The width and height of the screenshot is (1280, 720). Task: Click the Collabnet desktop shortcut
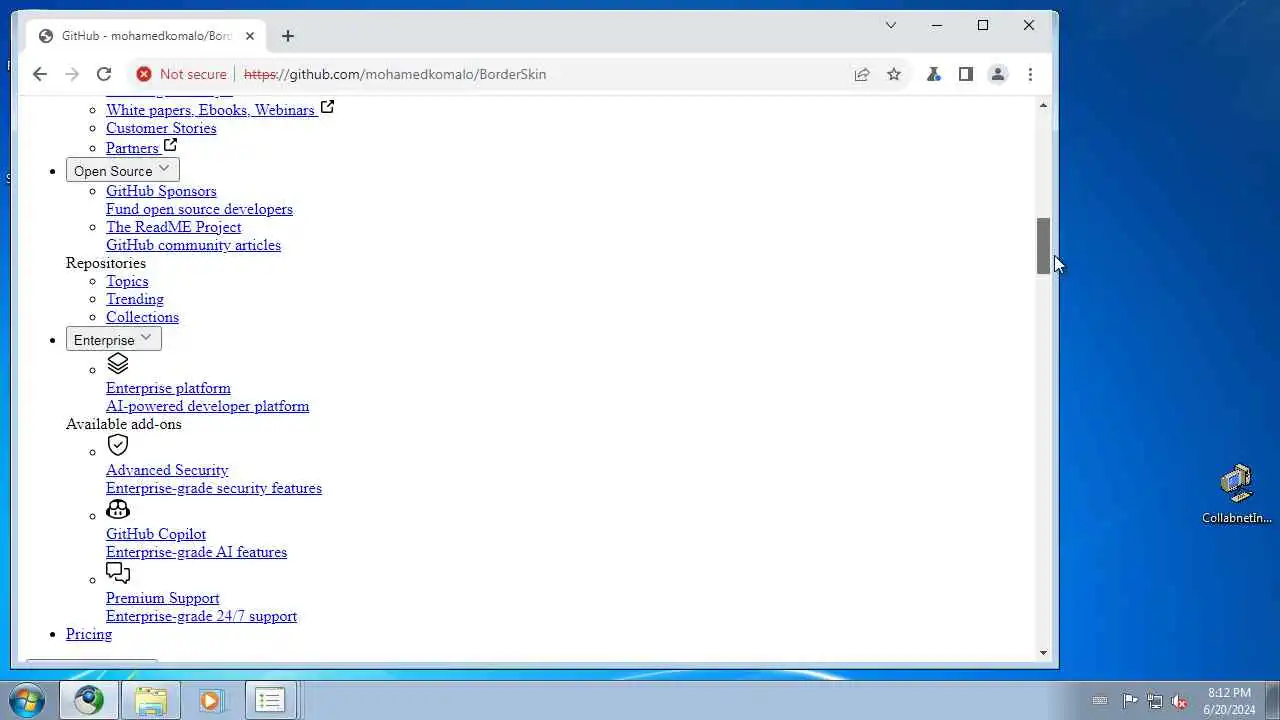pos(1237,494)
